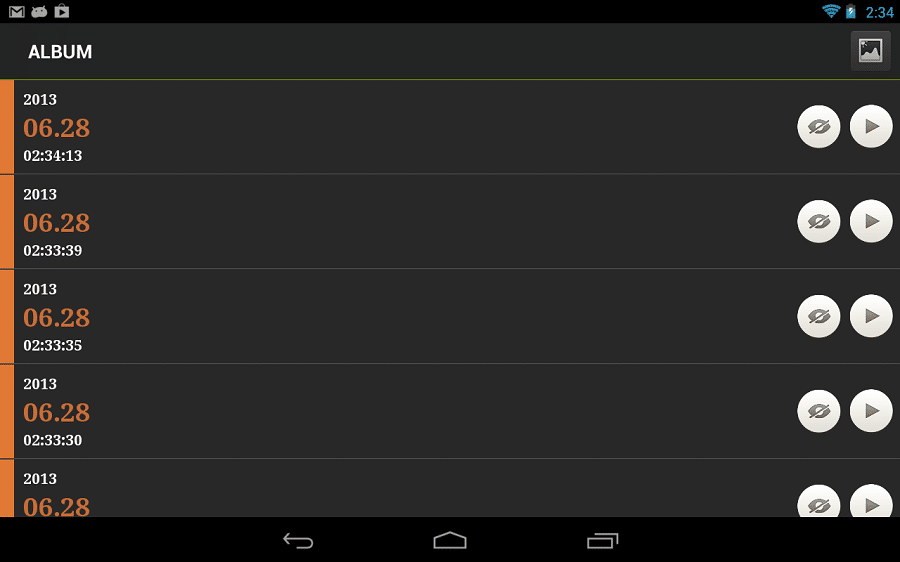Play the 02:34:13 recording
Image resolution: width=900 pixels, height=562 pixels.
871,126
